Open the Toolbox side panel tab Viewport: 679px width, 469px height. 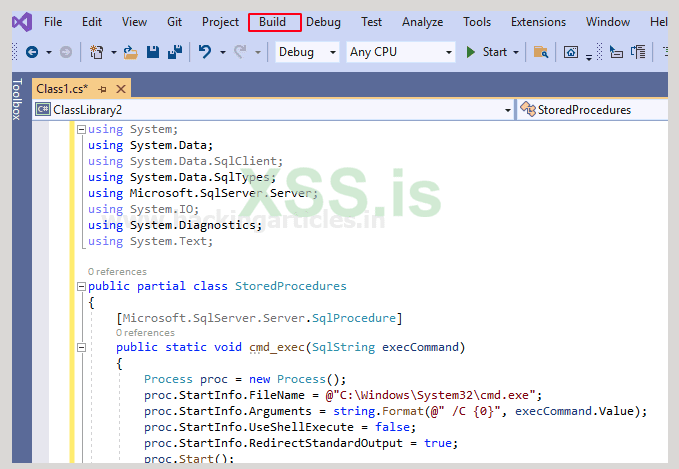tap(17, 99)
